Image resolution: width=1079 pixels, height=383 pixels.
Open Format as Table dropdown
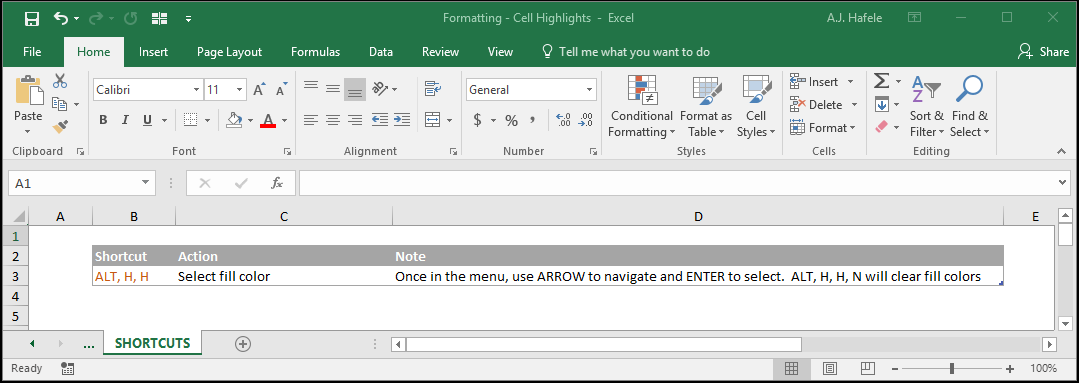(x=706, y=106)
